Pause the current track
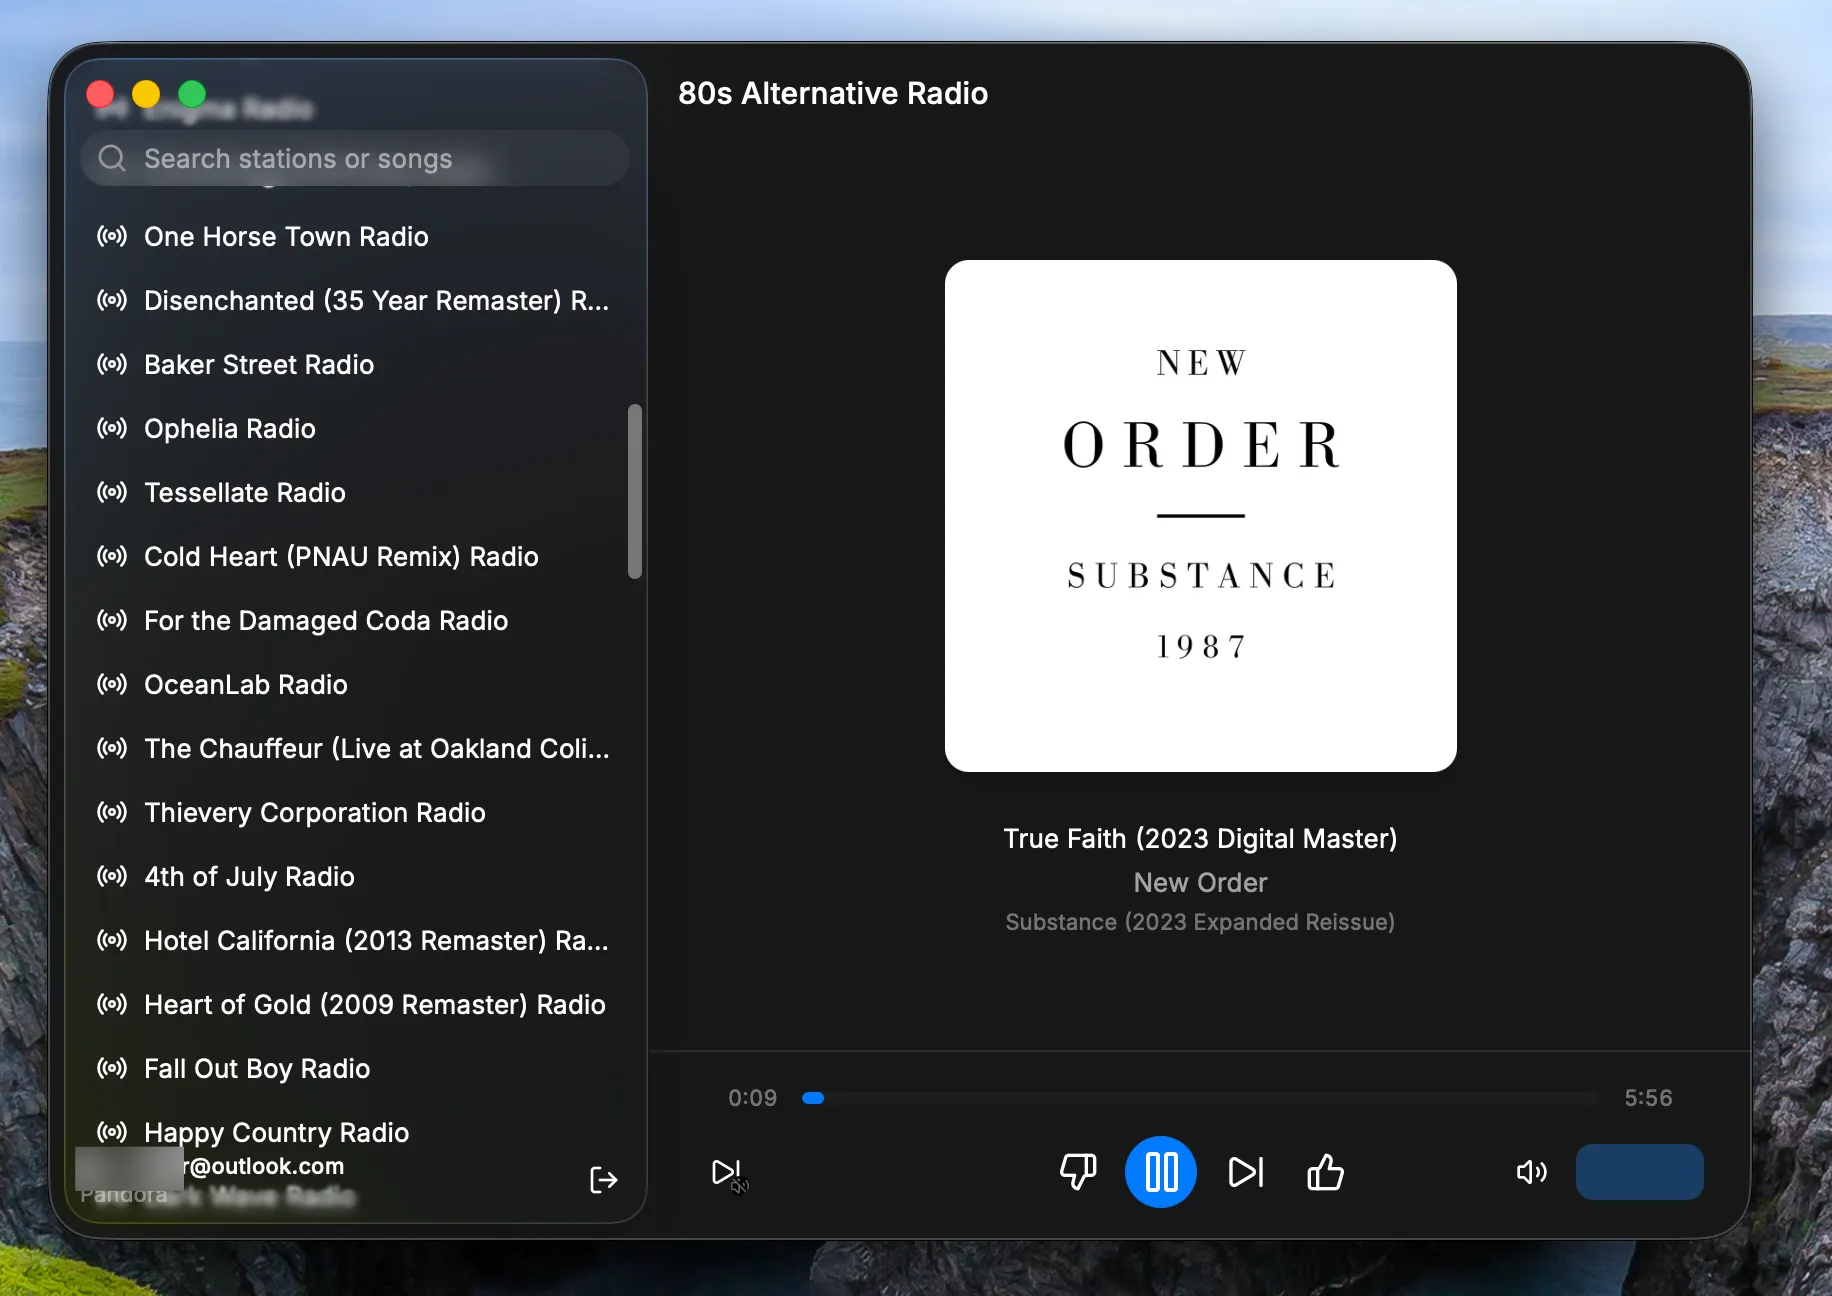Viewport: 1832px width, 1296px height. 1161,1172
